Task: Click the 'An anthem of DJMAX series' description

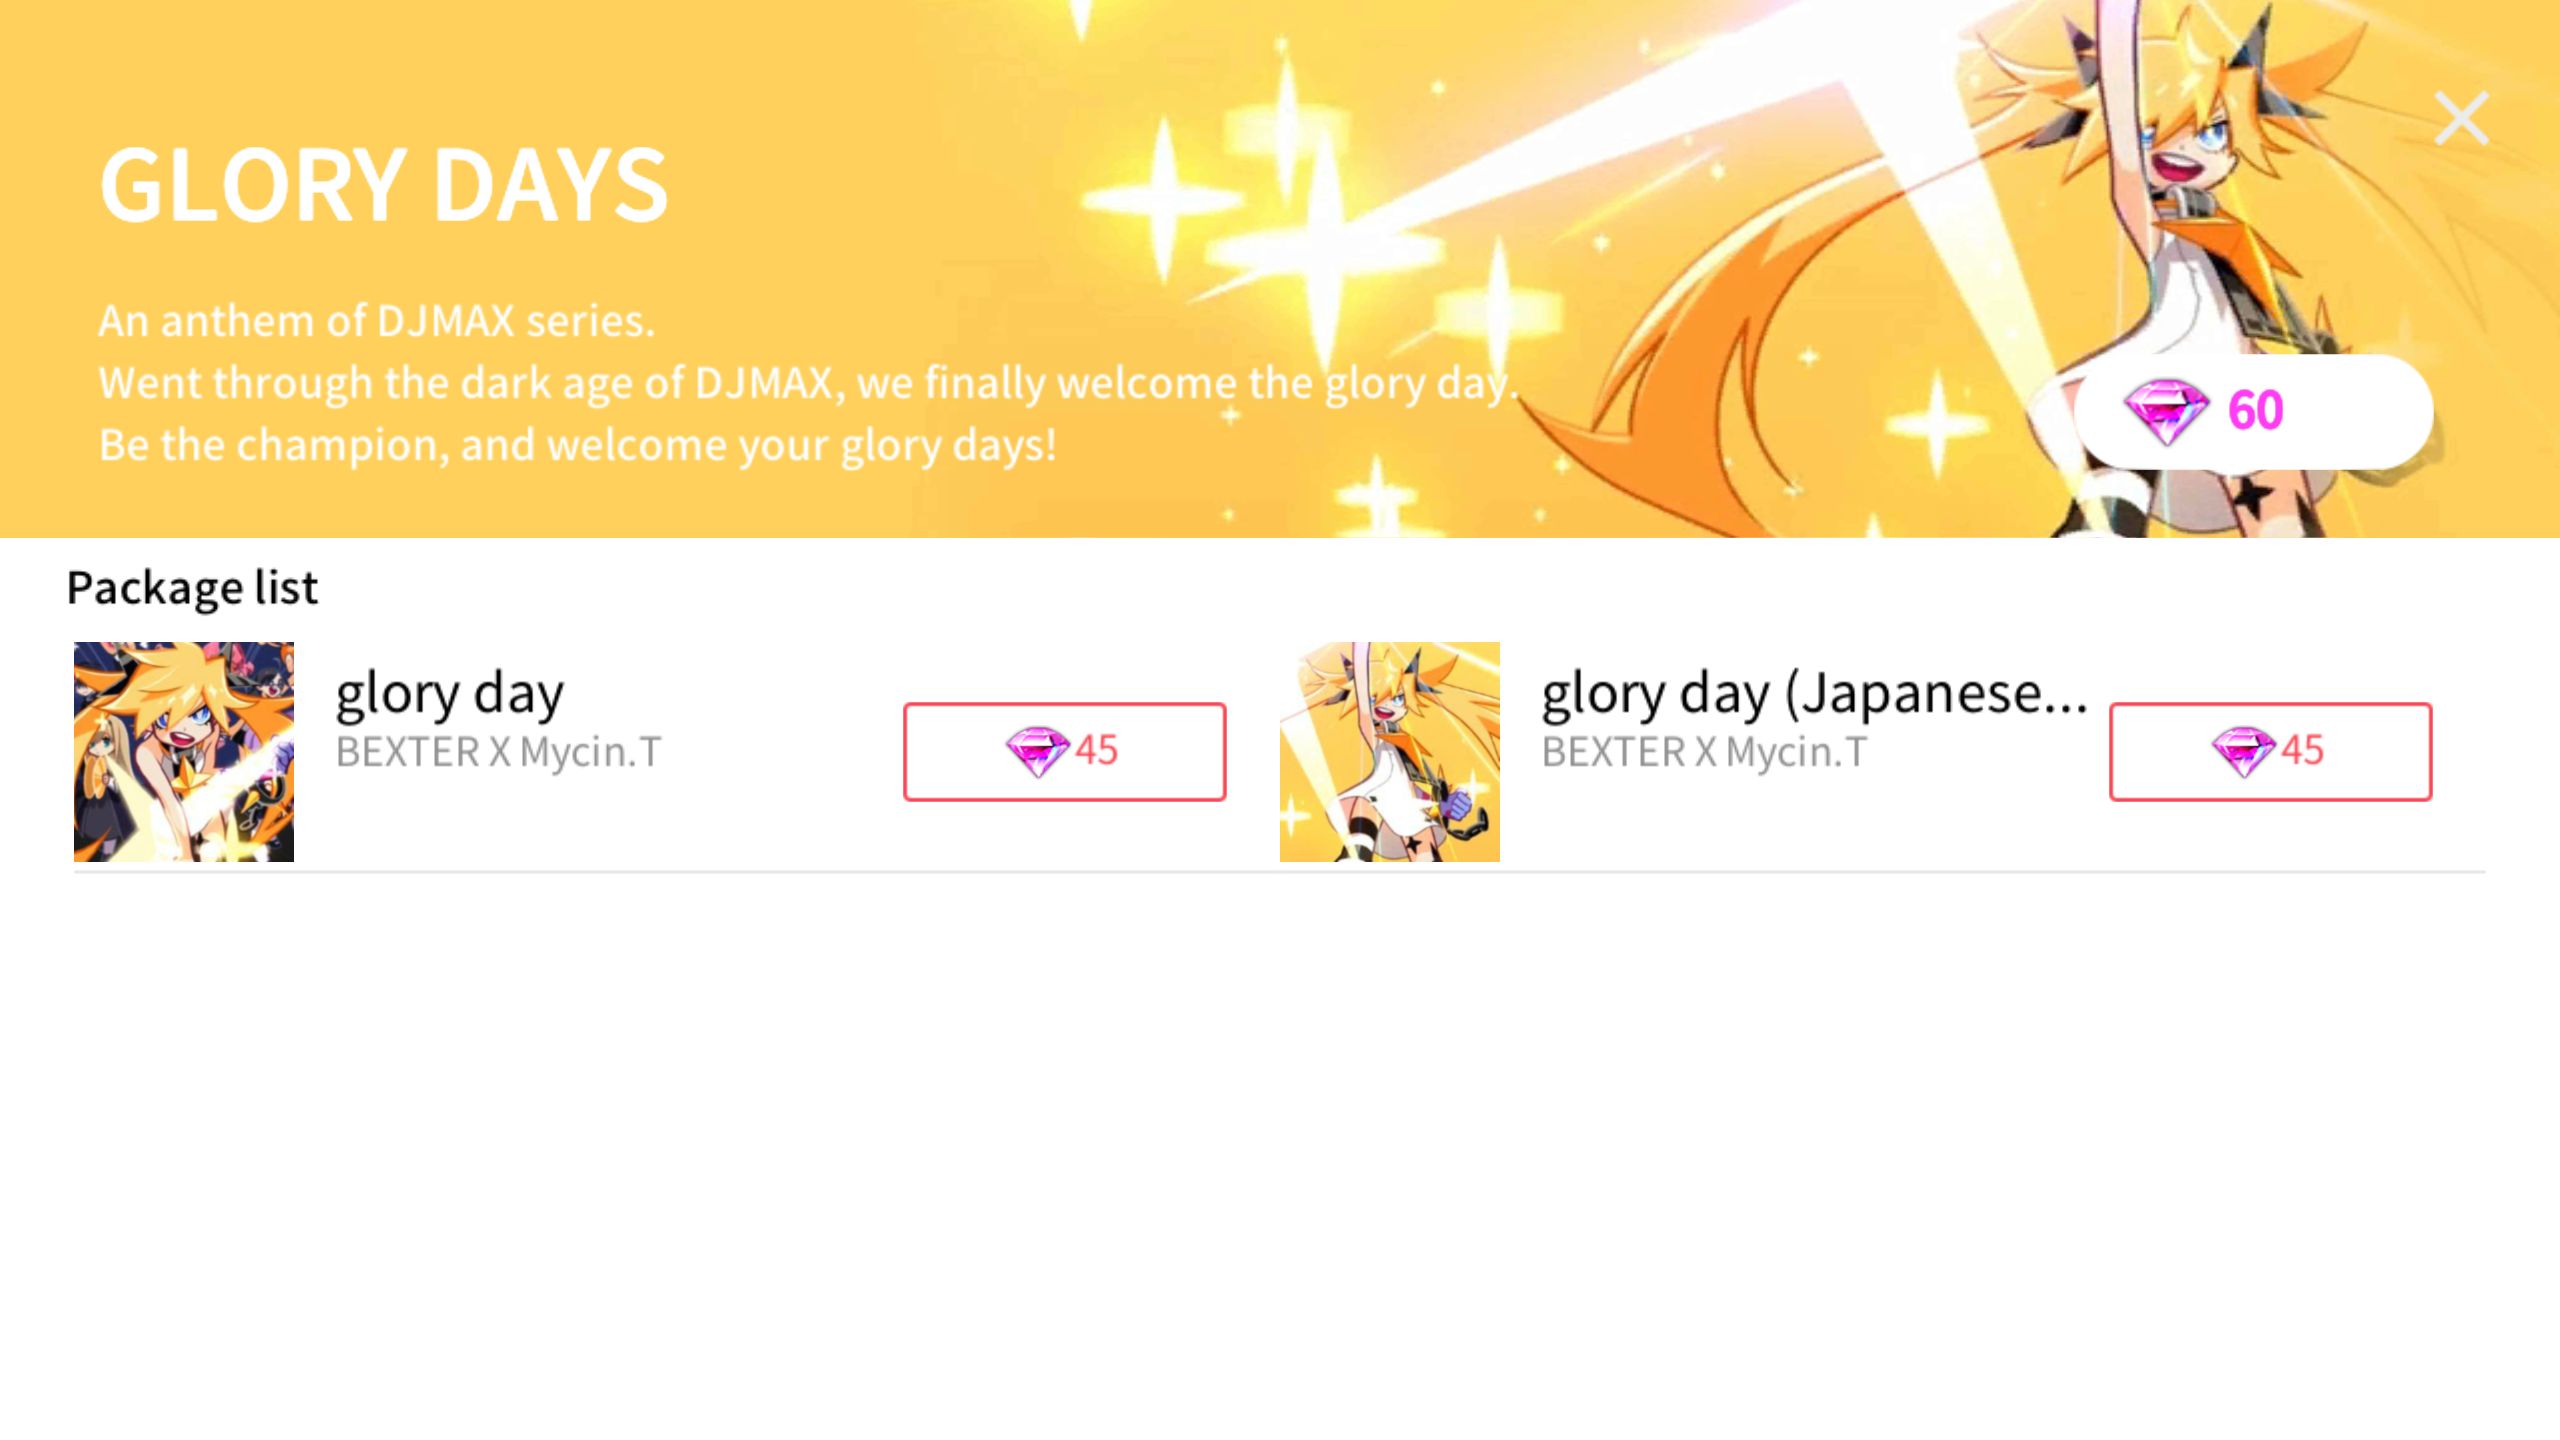Action: point(376,321)
